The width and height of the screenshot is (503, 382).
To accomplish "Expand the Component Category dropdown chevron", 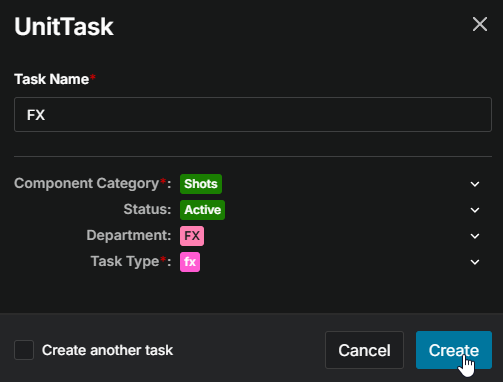I will pyautogui.click(x=475, y=184).
